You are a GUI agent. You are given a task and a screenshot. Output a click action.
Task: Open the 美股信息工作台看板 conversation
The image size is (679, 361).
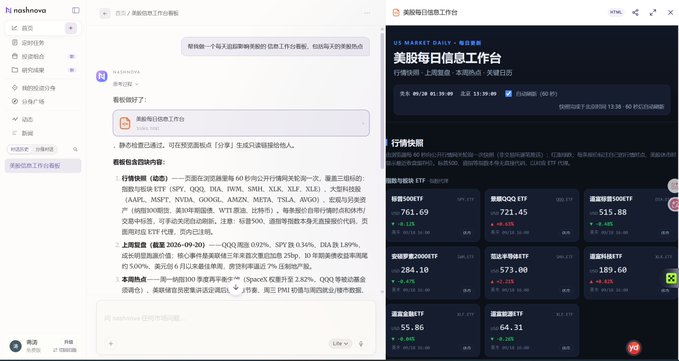click(43, 166)
